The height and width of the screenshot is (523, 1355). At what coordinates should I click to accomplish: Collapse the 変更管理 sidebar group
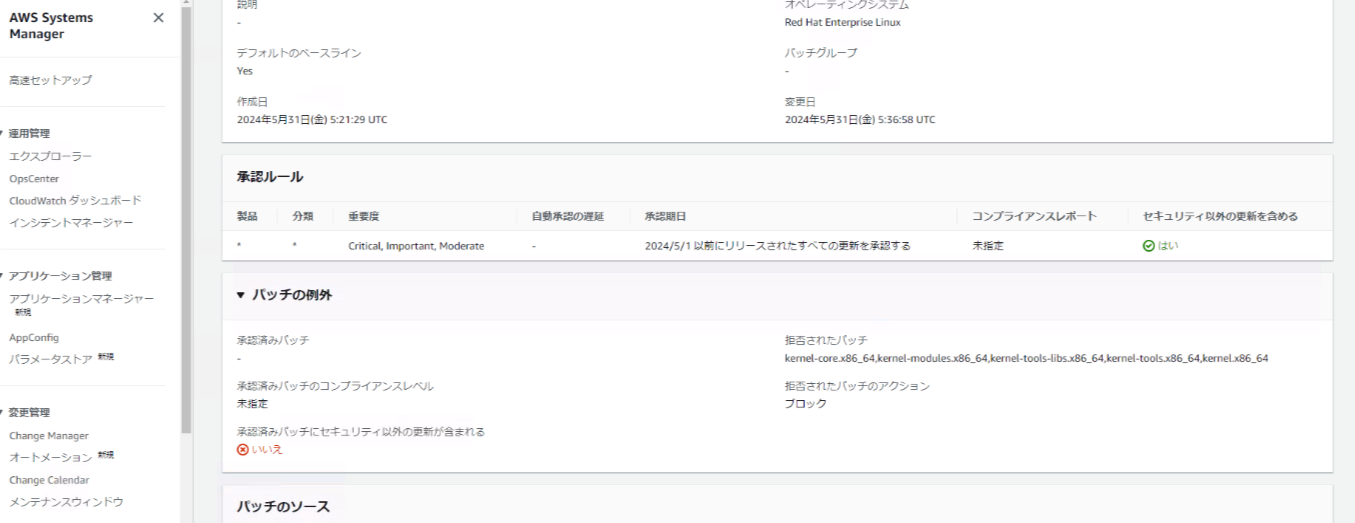pyautogui.click(x=3, y=413)
